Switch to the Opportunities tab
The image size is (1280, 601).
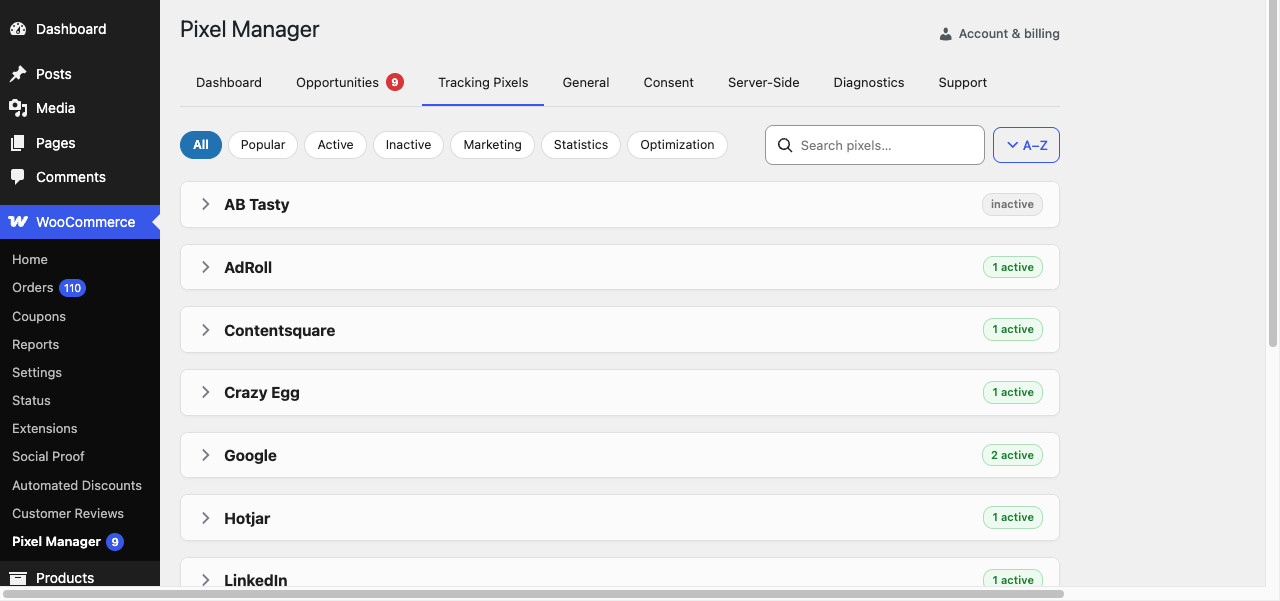click(349, 83)
